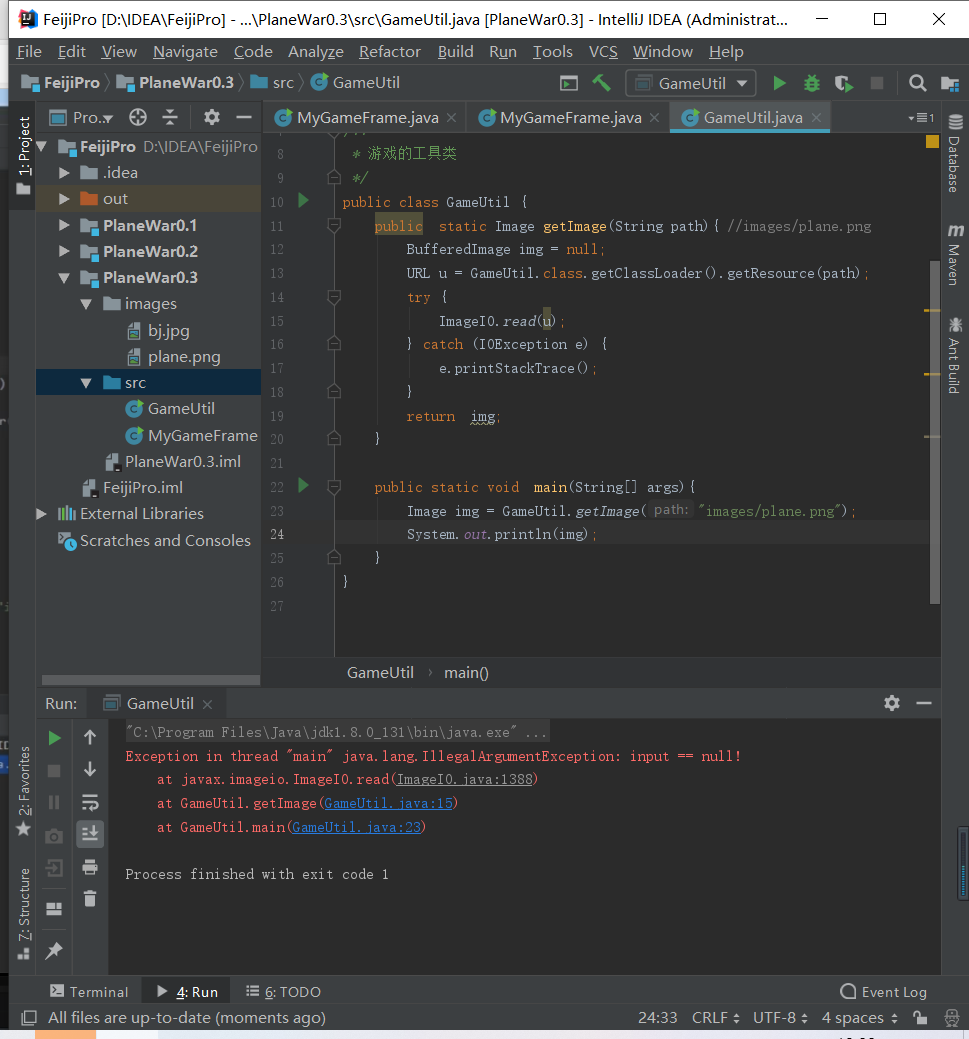Screen dimensions: 969x1039
Task: Open Project panel settings gear
Action: coord(211,117)
